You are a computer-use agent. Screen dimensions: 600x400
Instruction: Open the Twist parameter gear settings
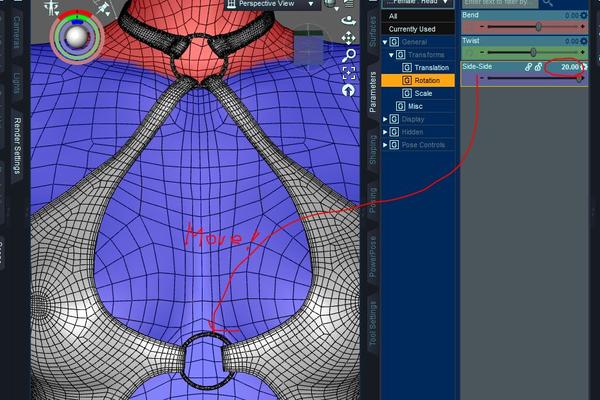click(584, 41)
